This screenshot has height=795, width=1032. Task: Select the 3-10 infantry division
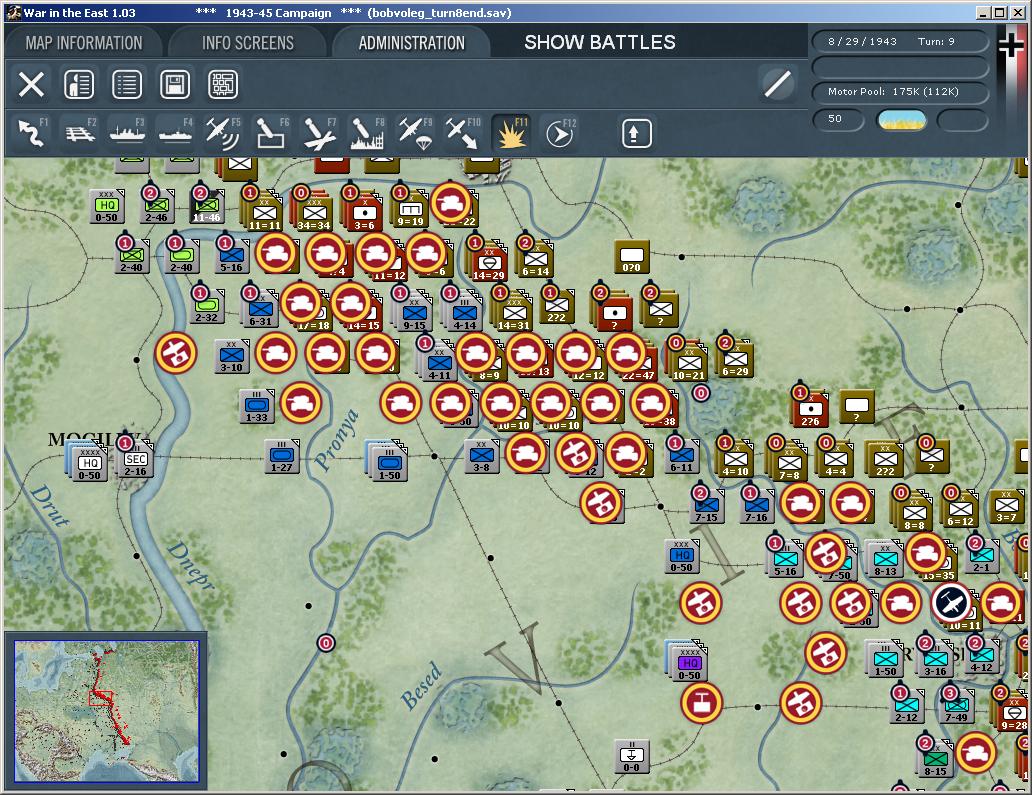232,357
